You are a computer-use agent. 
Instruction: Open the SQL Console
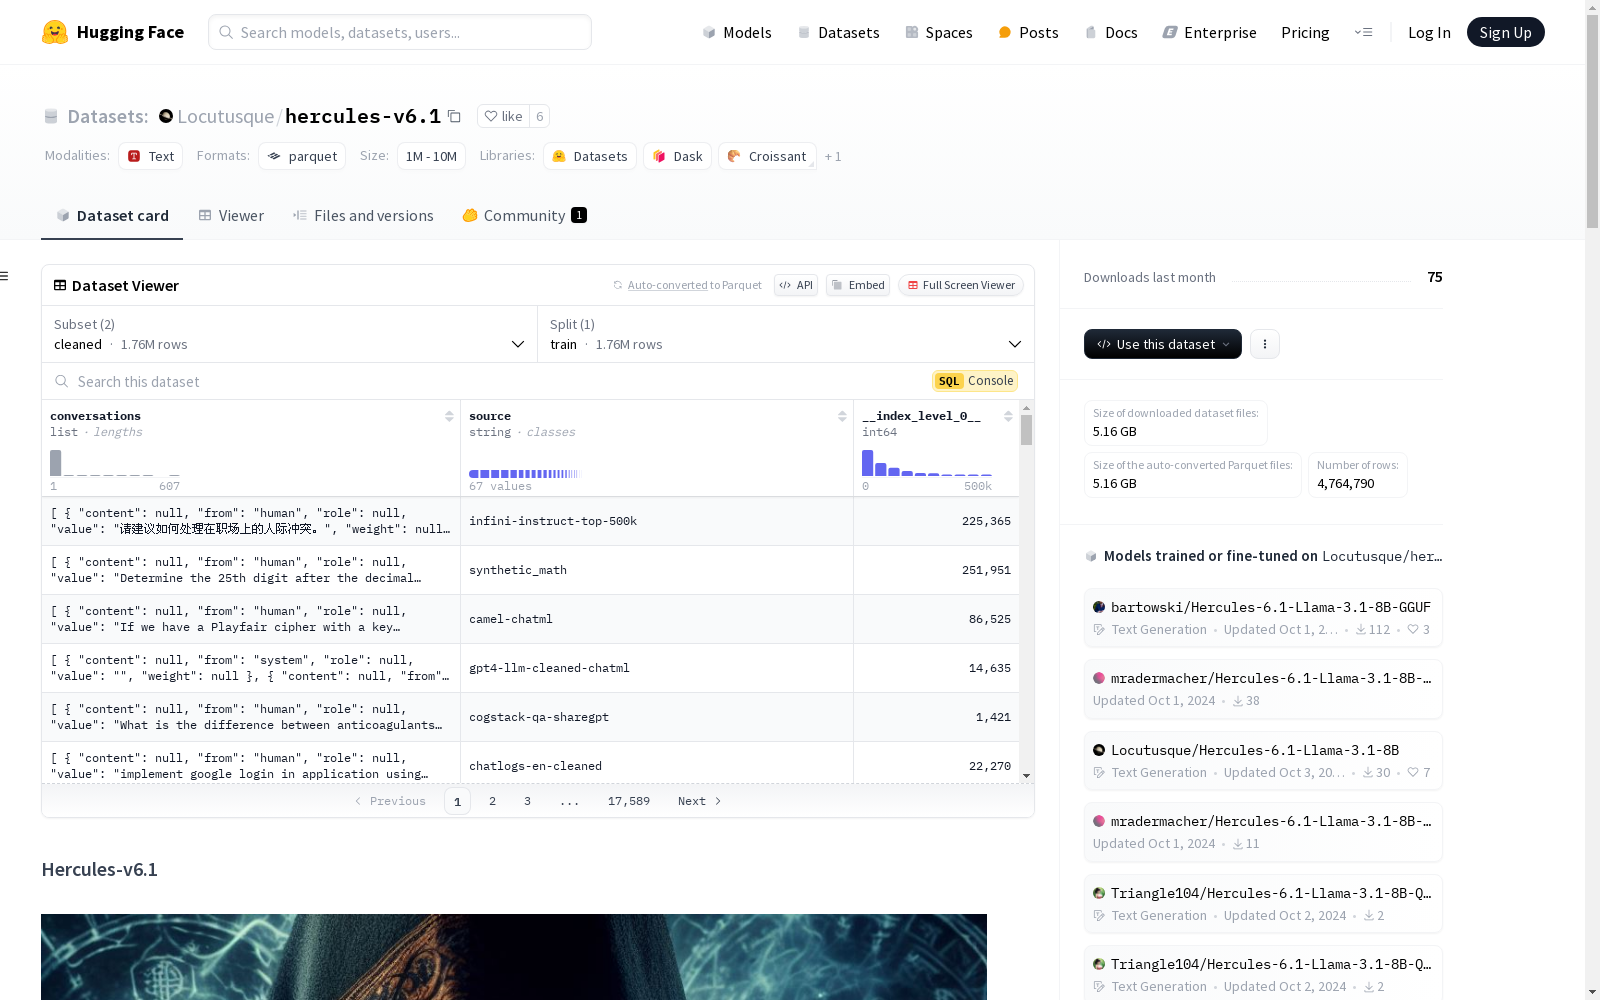click(x=975, y=381)
